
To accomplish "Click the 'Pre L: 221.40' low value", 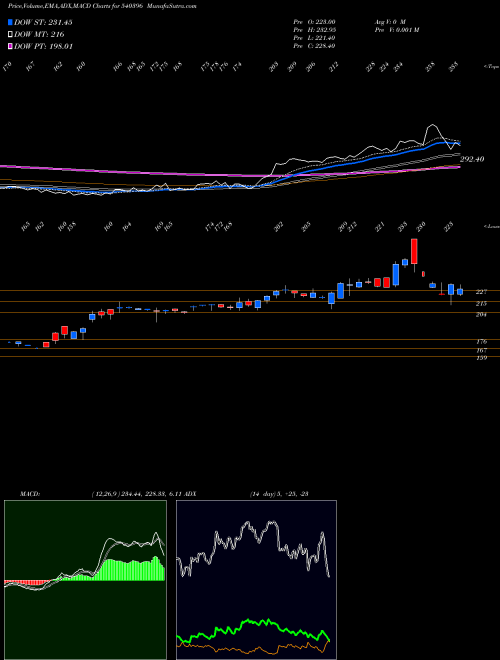I will [314, 38].
